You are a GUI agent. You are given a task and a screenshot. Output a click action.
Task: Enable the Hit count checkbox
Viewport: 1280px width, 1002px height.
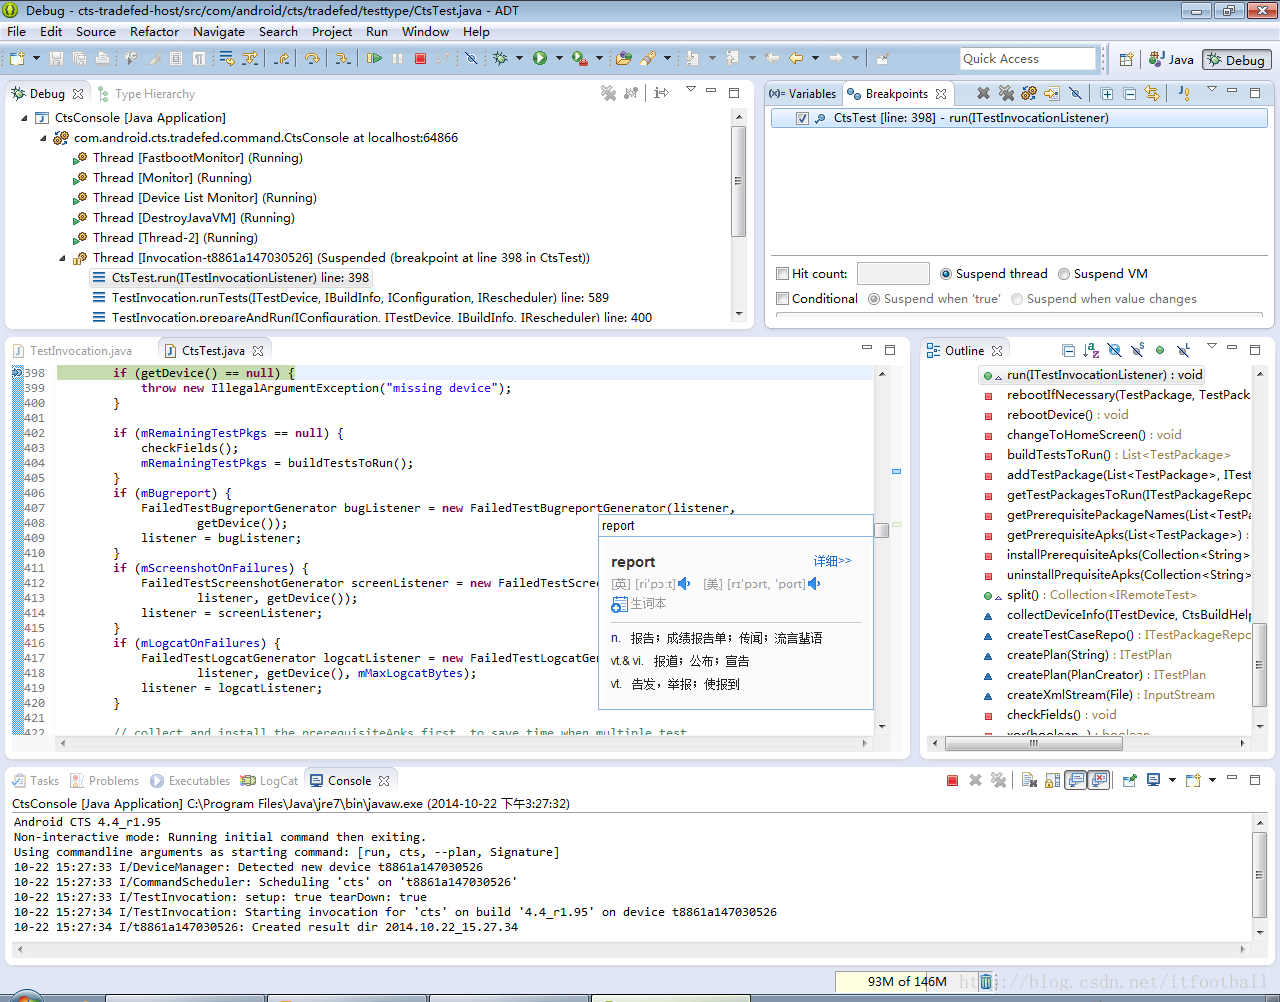coord(783,274)
